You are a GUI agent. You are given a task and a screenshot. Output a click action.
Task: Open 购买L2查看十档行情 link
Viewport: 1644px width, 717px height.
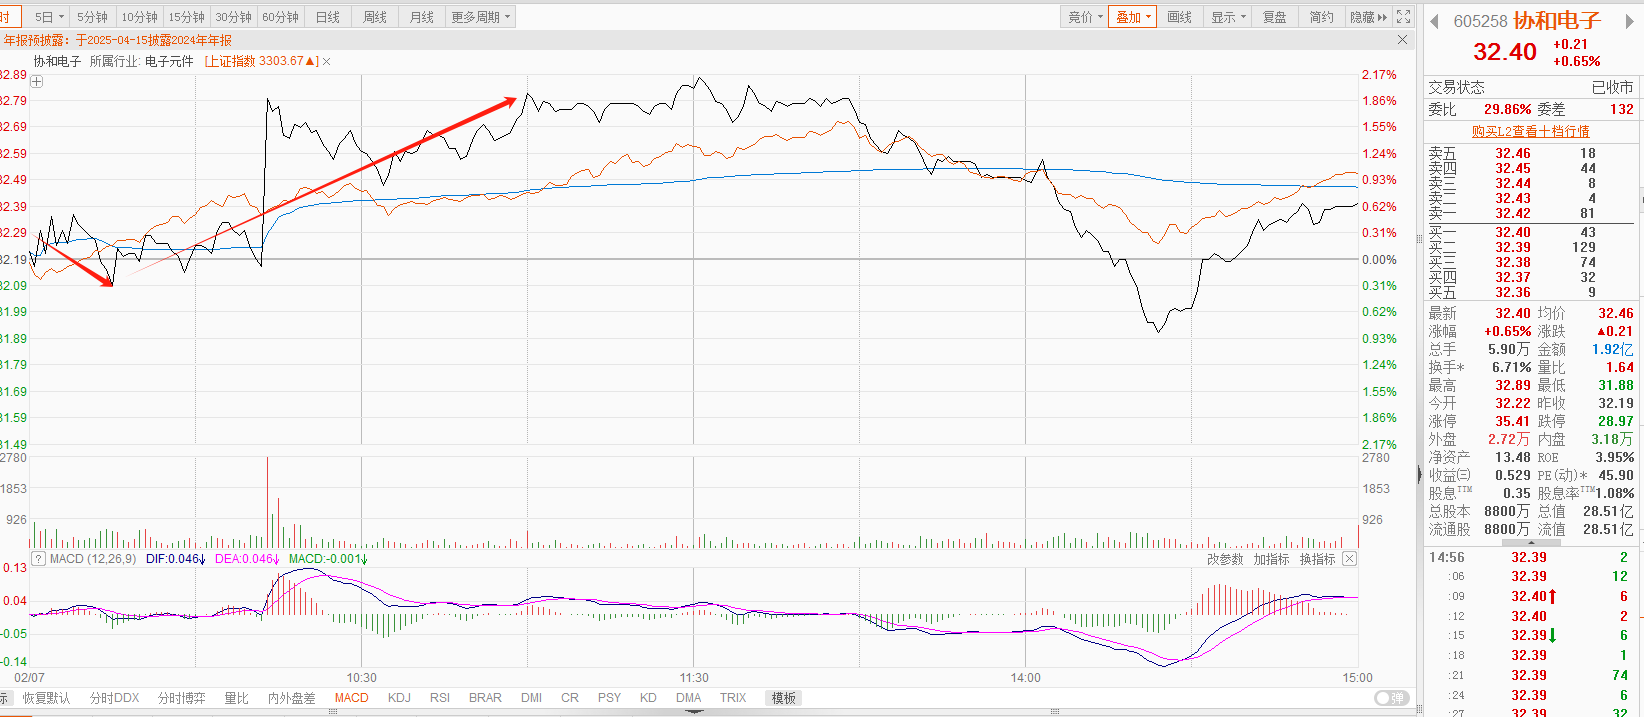[x=1530, y=131]
